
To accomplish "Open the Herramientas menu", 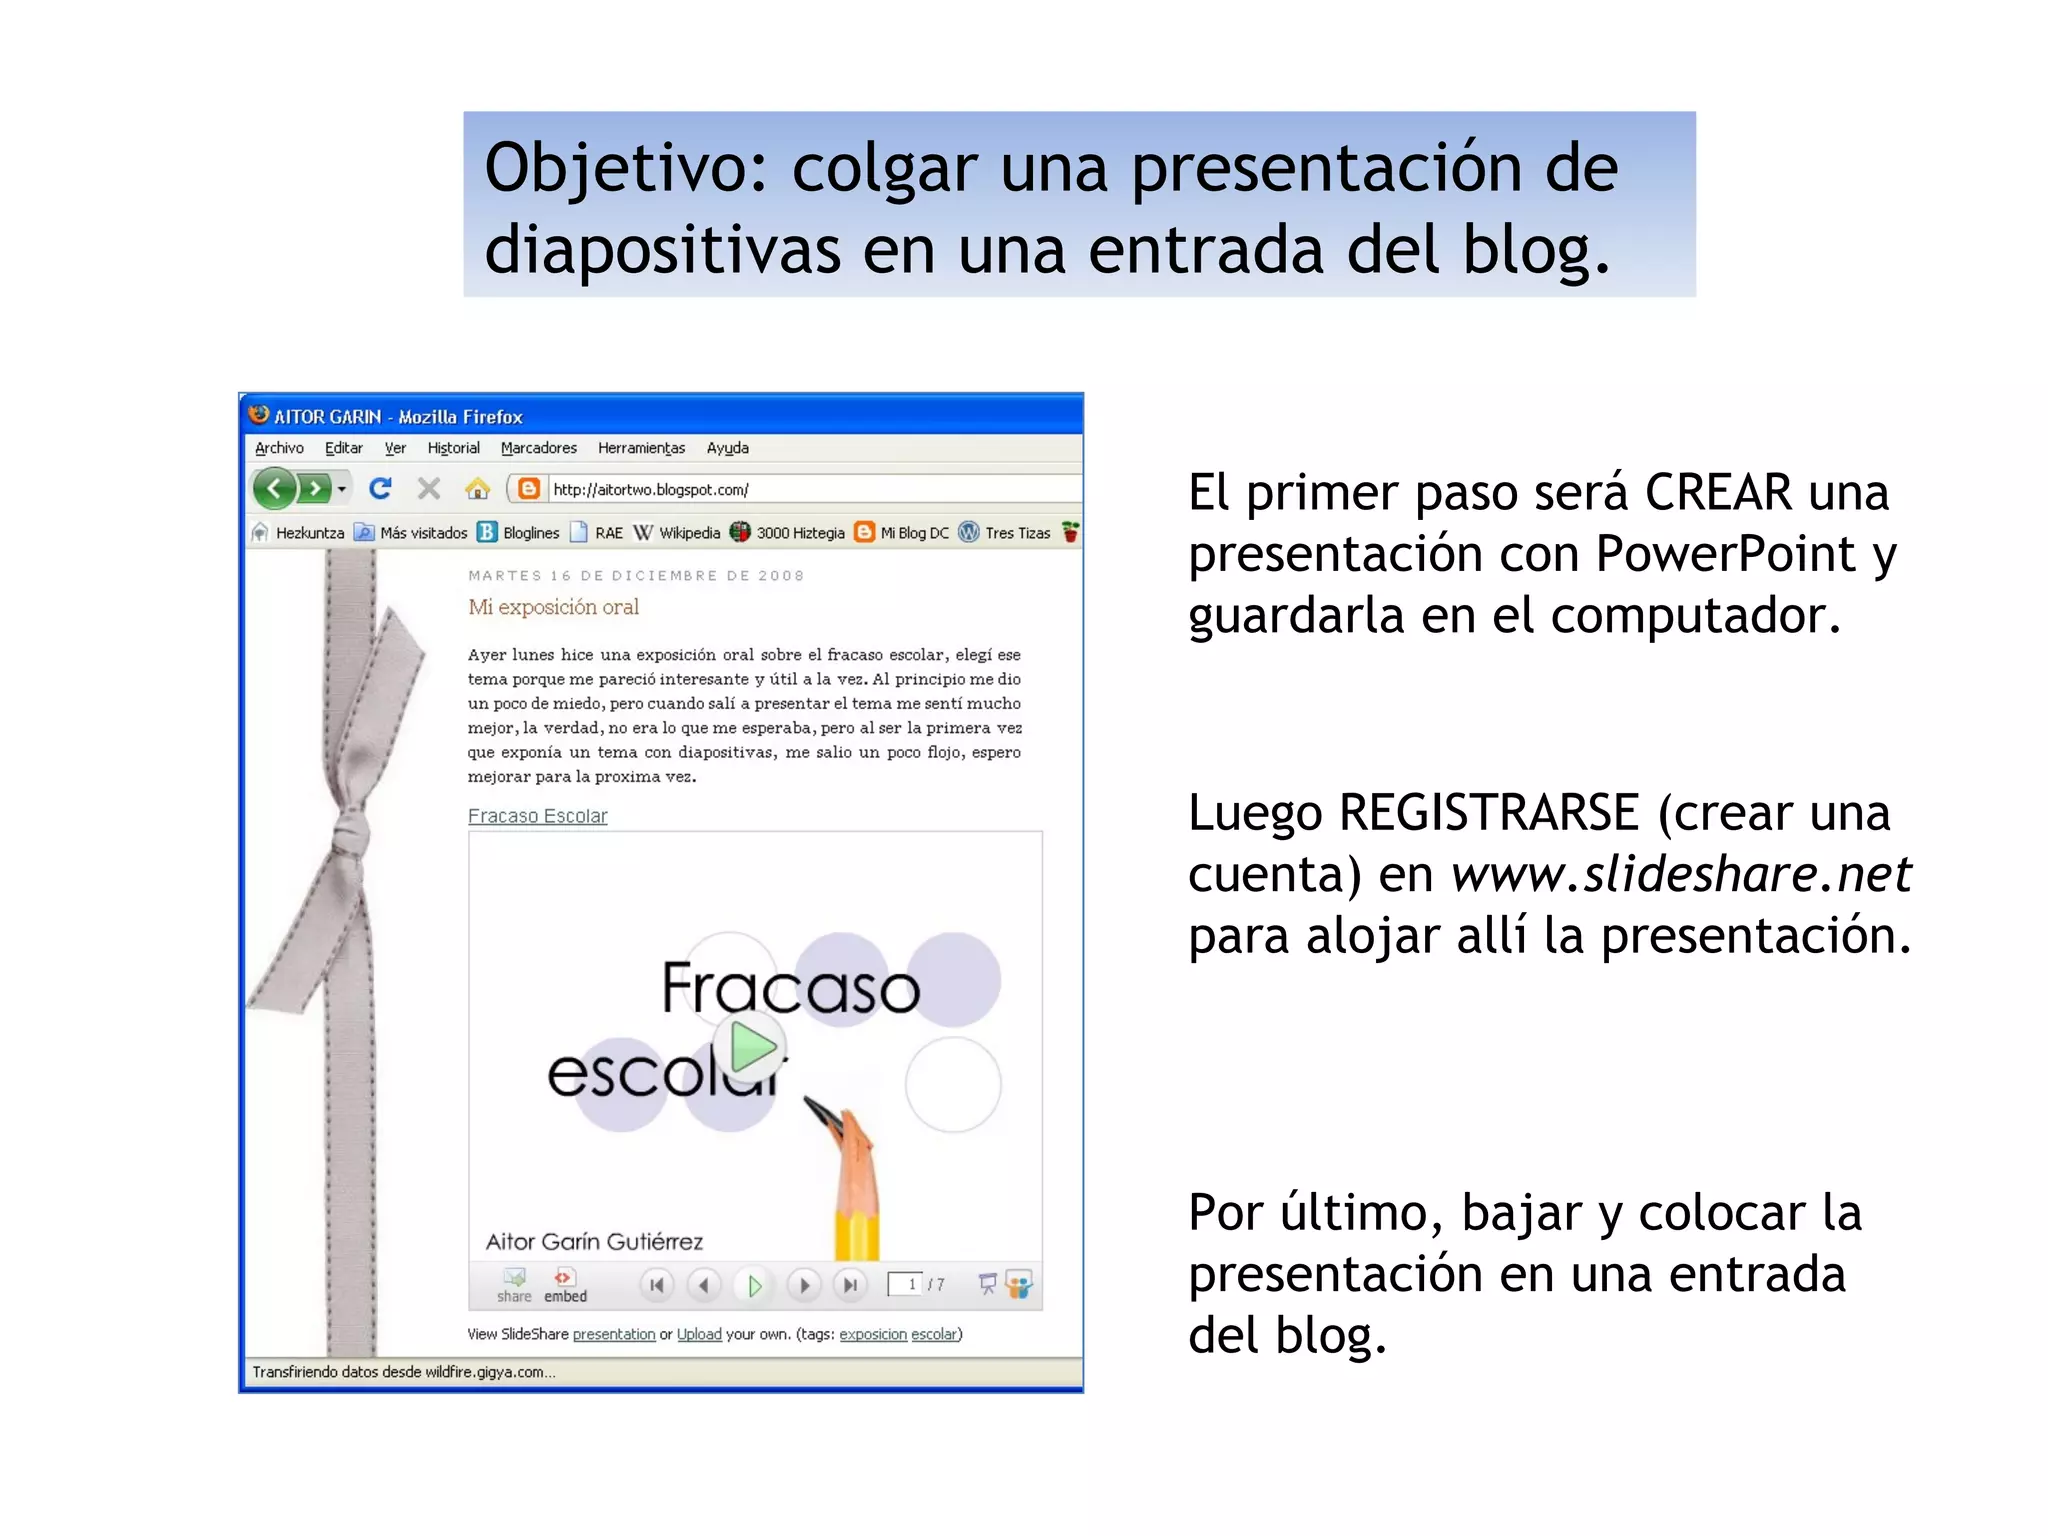I will pos(641,448).
